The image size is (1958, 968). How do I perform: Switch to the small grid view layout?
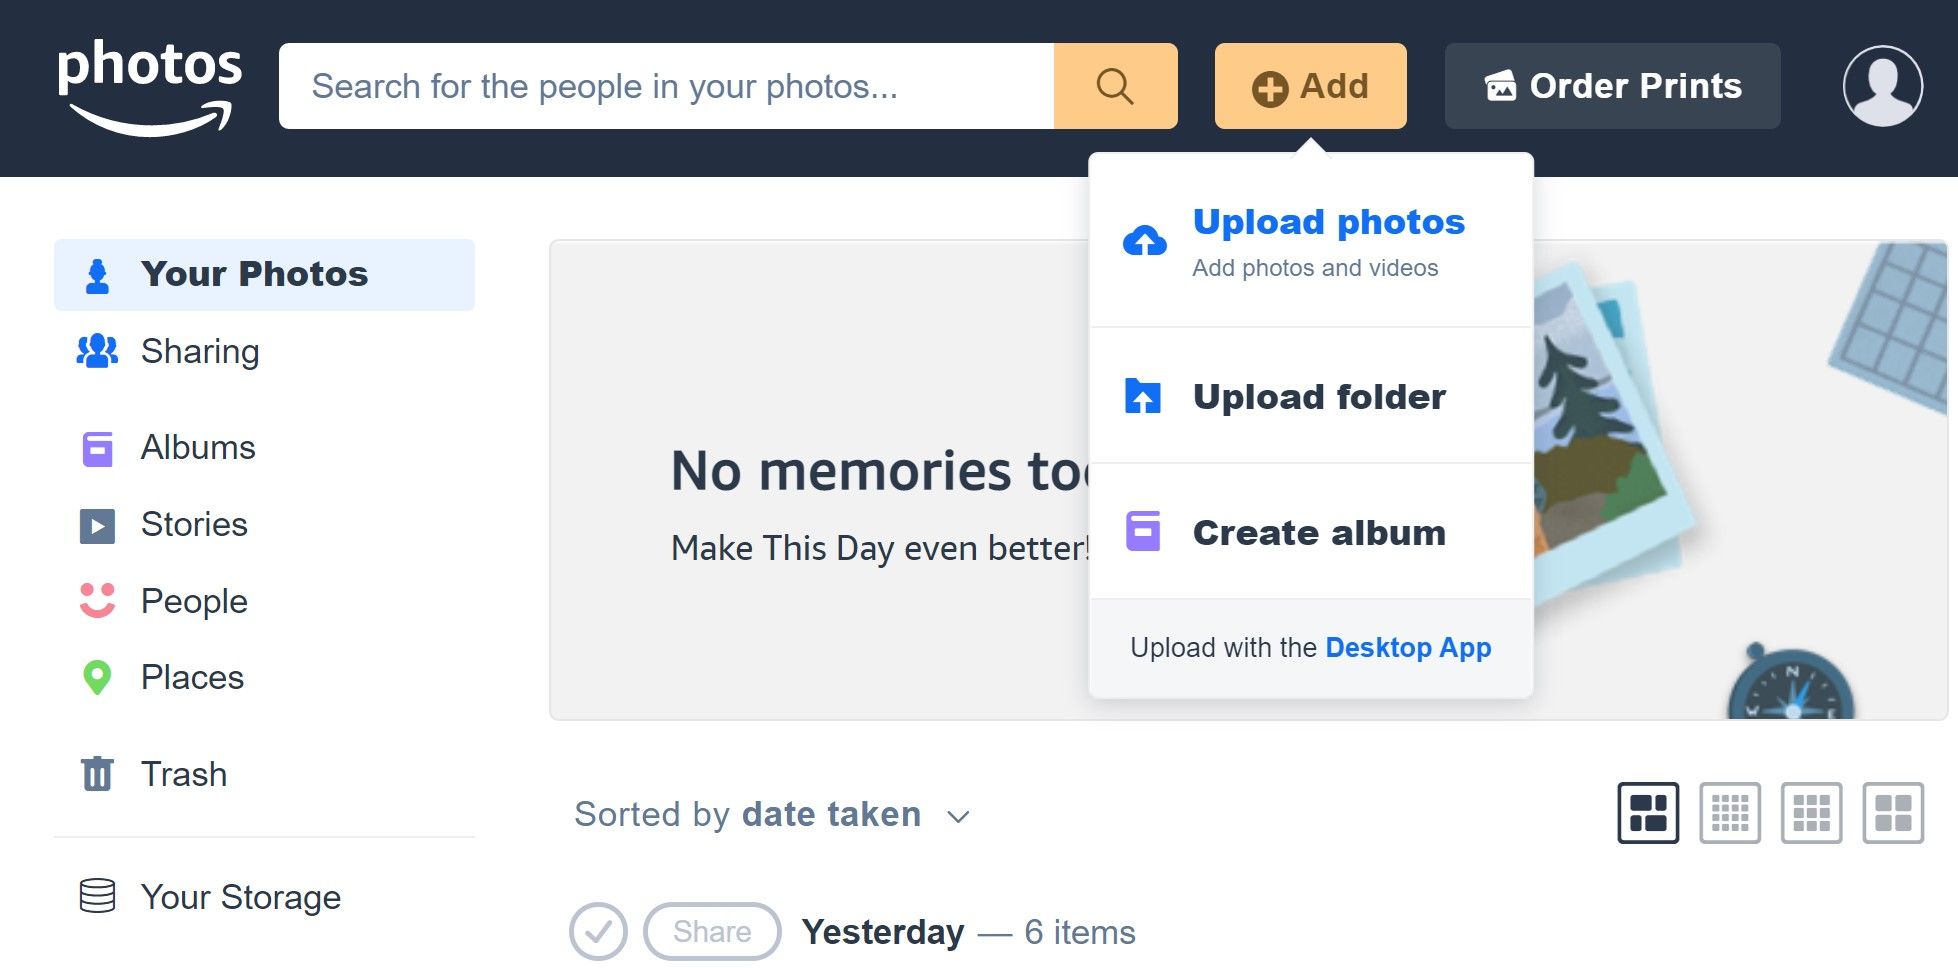(x=1731, y=813)
